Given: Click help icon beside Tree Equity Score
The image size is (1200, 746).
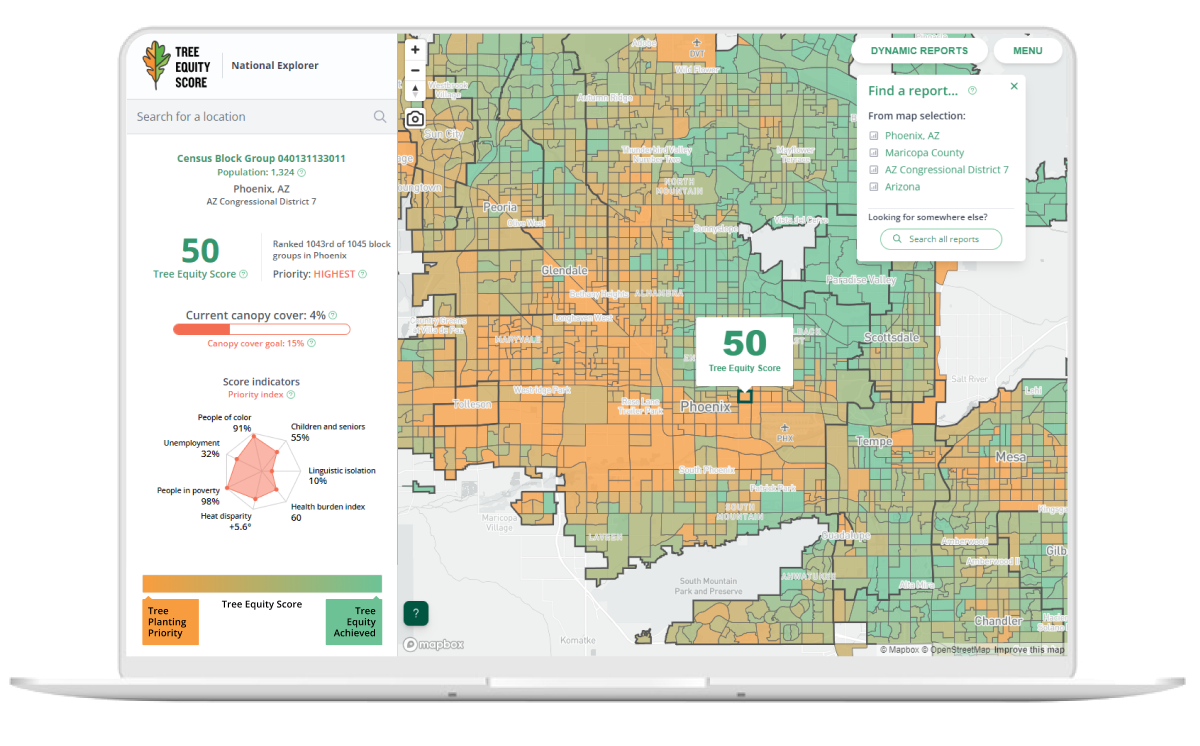Looking at the screenshot, I should (244, 274).
